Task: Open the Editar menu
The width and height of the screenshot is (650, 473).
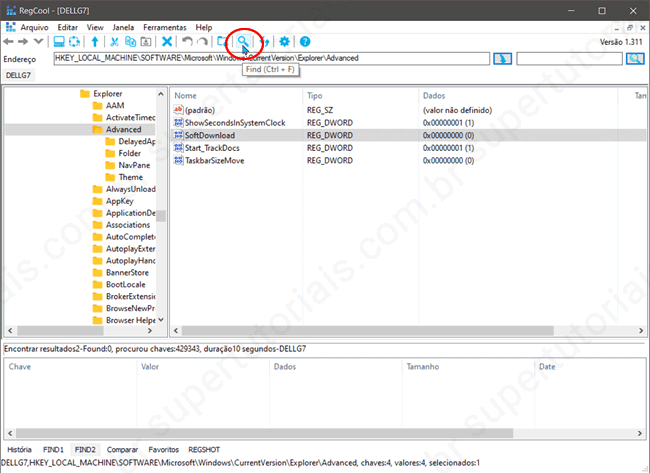Action: pyautogui.click(x=68, y=27)
